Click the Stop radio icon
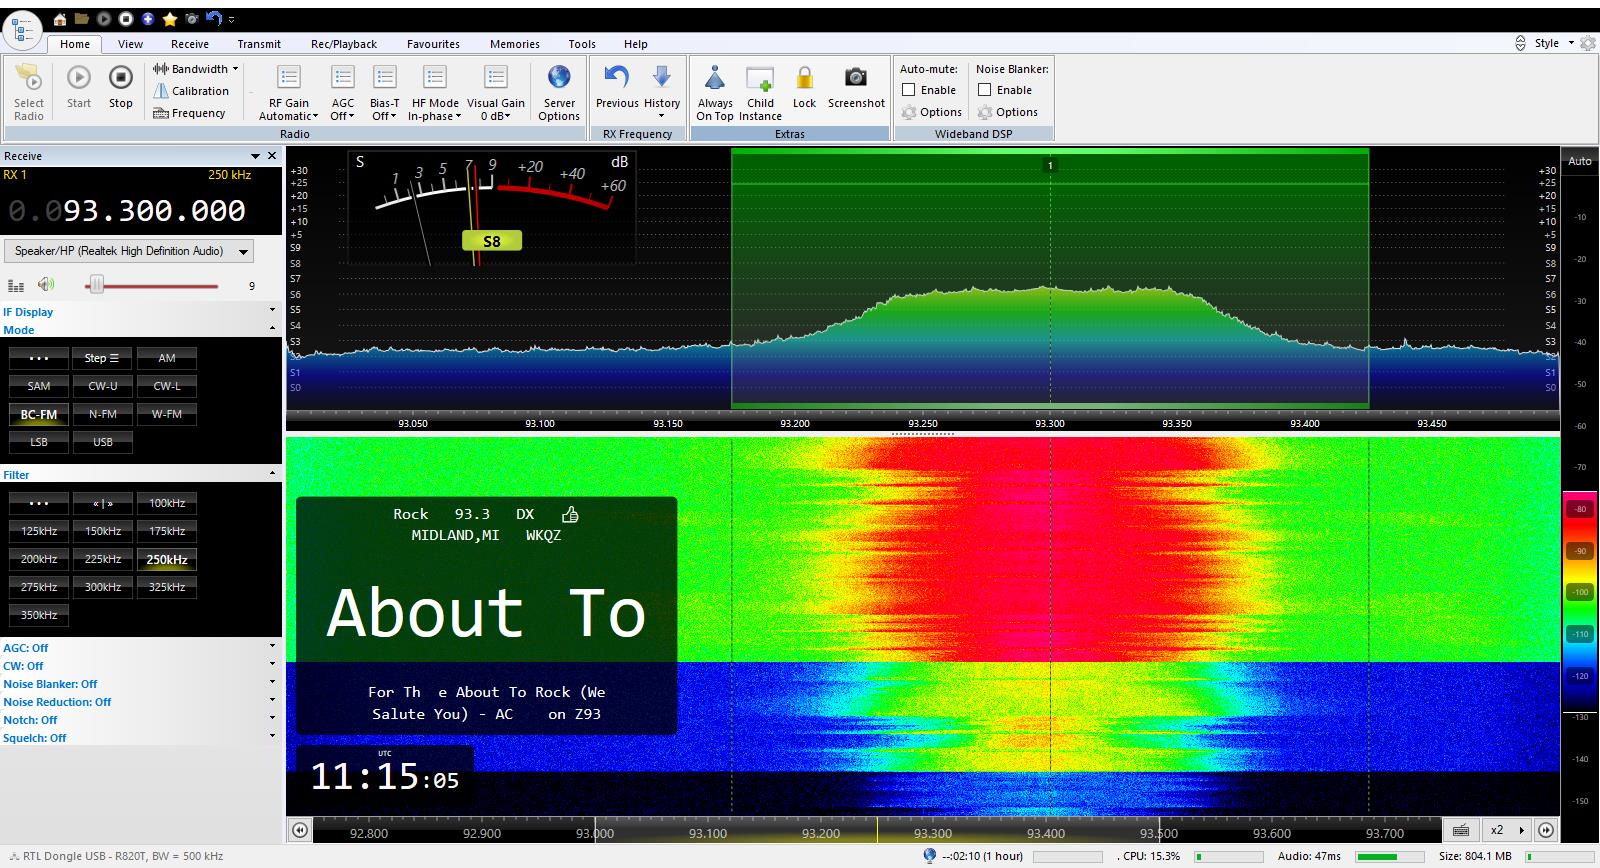 [x=120, y=79]
